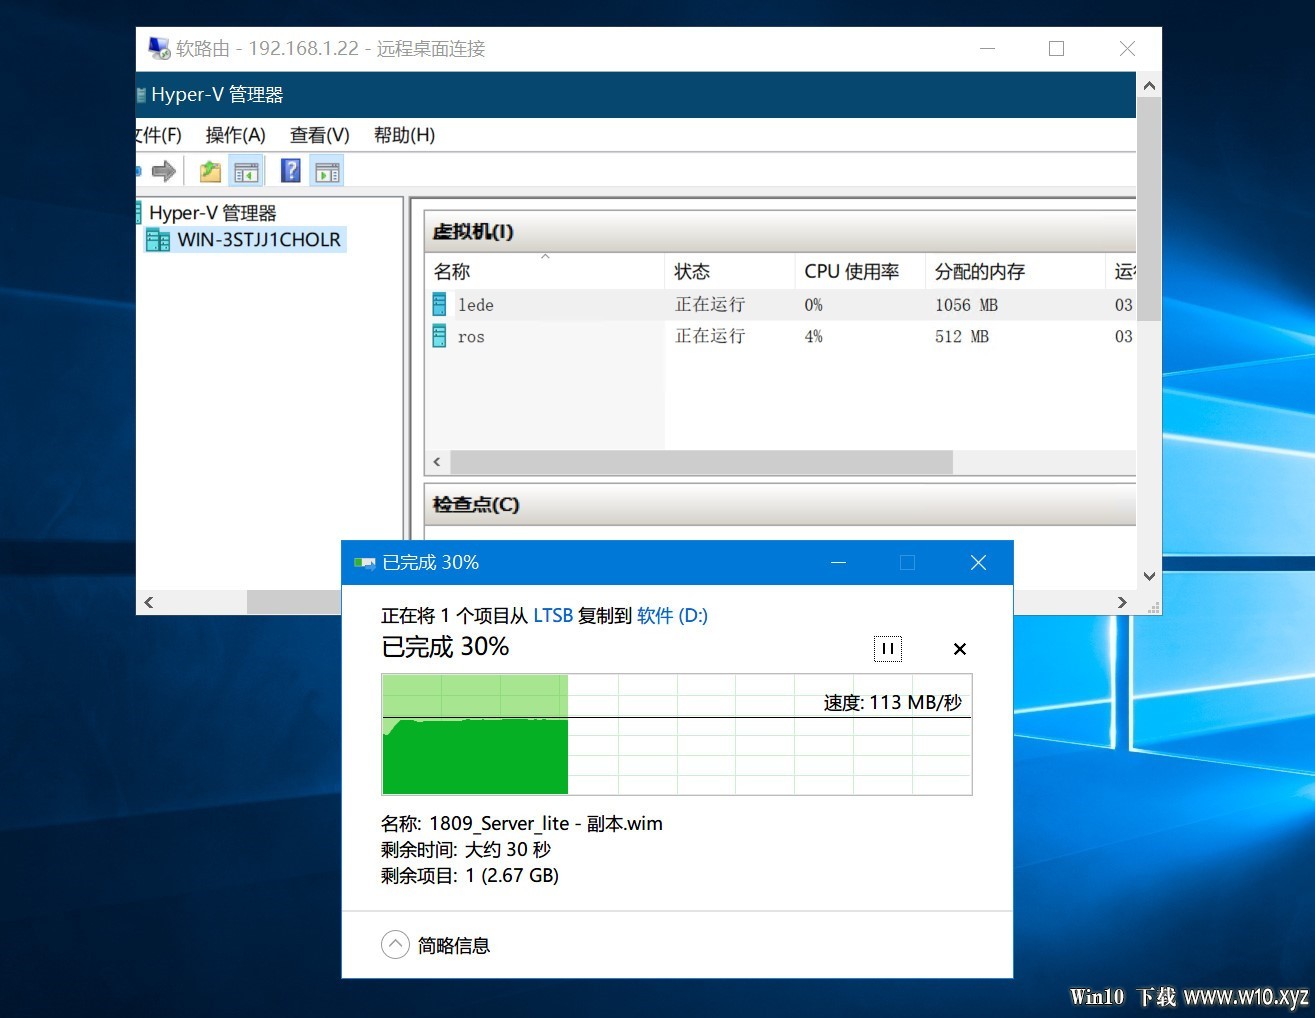Click the 速度: 113 MB/秒 label
Screen dimensions: 1315x1018
pos(893,703)
